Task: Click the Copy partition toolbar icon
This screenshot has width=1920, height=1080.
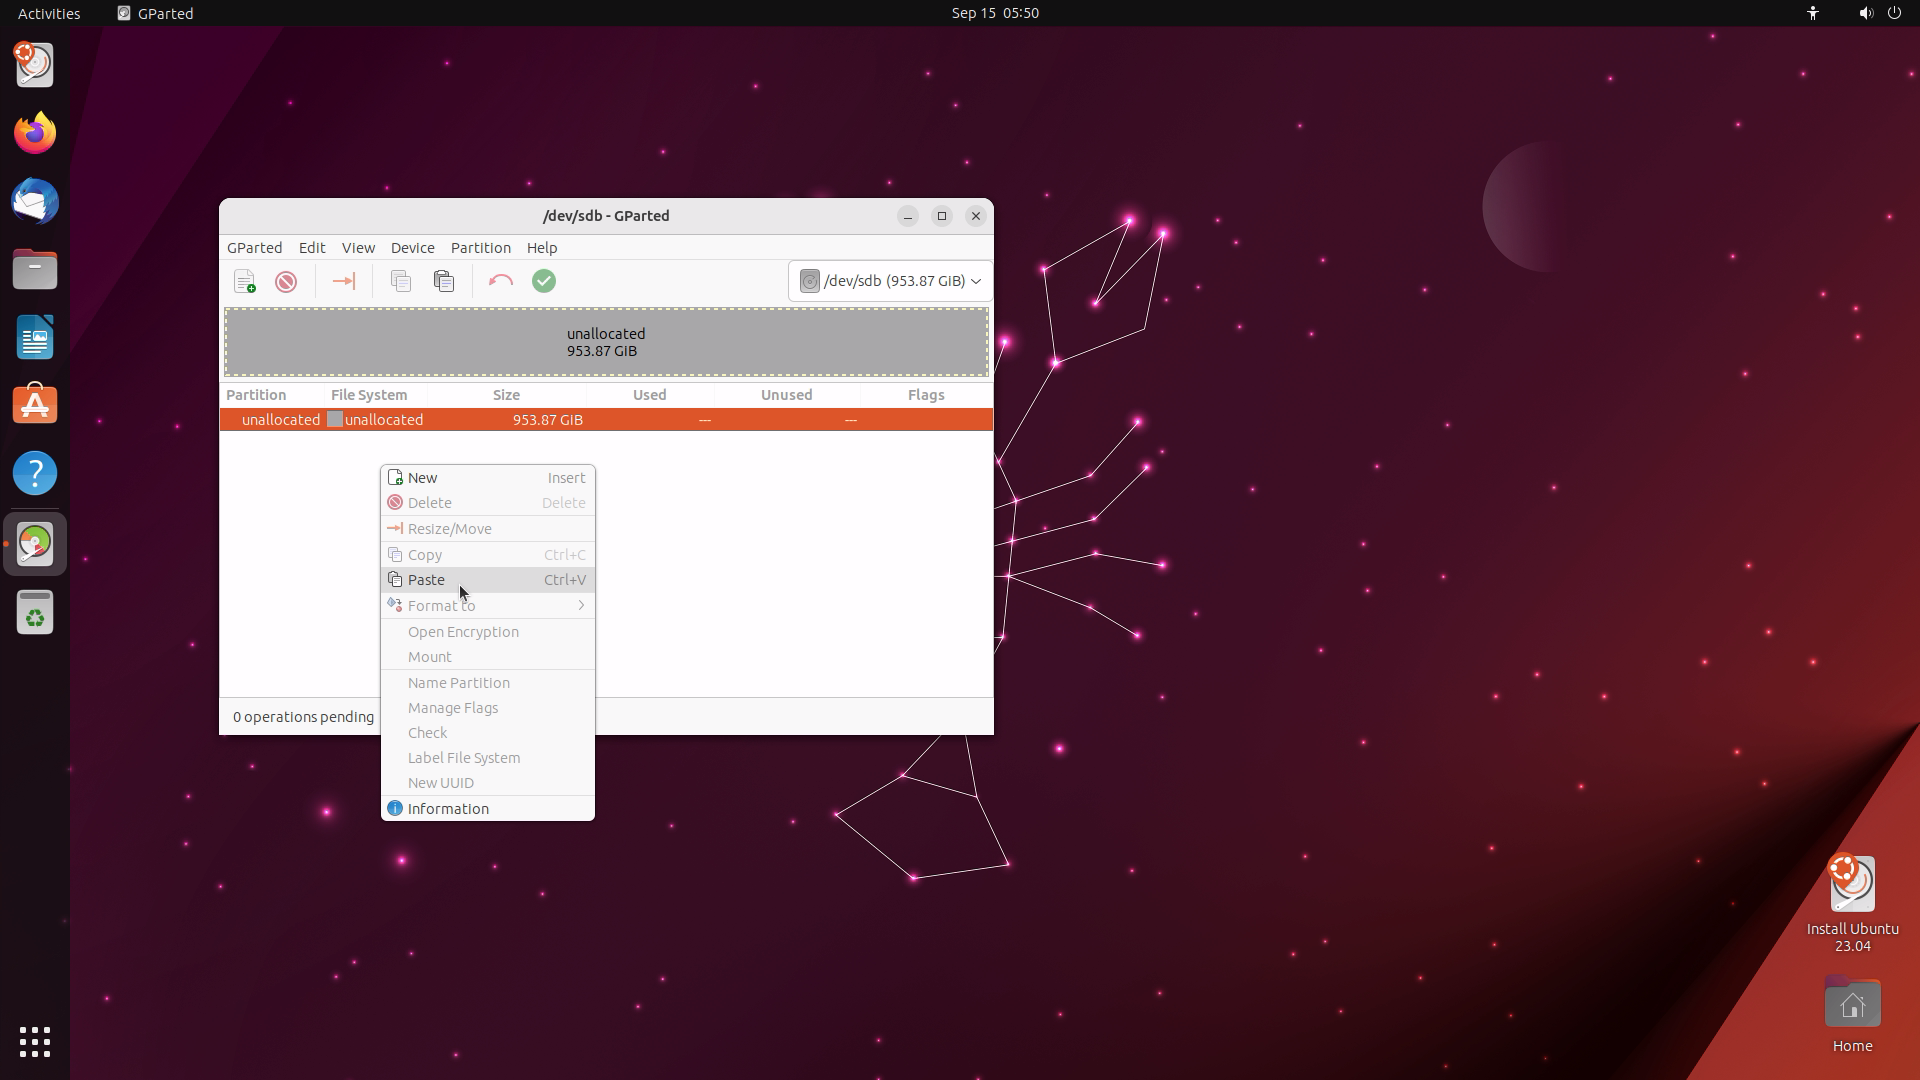Action: pyautogui.click(x=401, y=281)
